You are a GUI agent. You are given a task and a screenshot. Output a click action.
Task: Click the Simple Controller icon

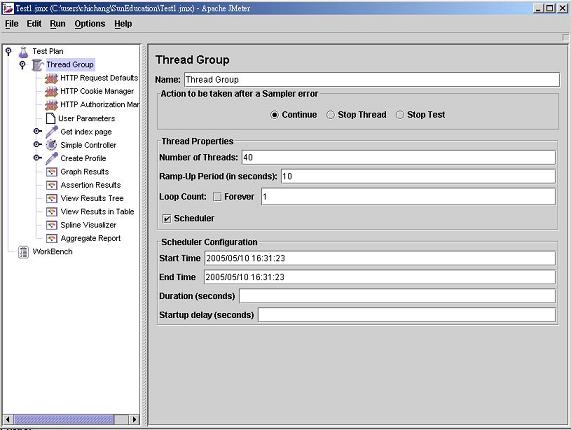tap(51, 145)
